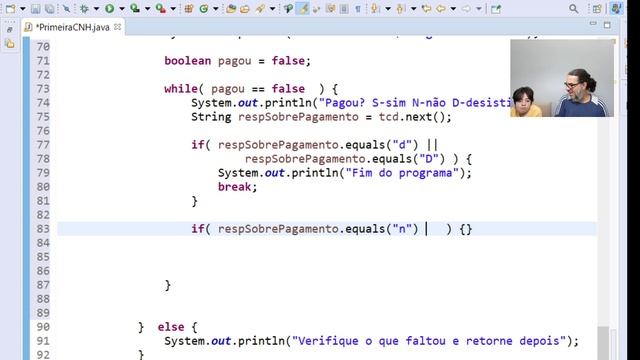
Task: Click the Save icon in toolbar
Action: click(x=36, y=9)
